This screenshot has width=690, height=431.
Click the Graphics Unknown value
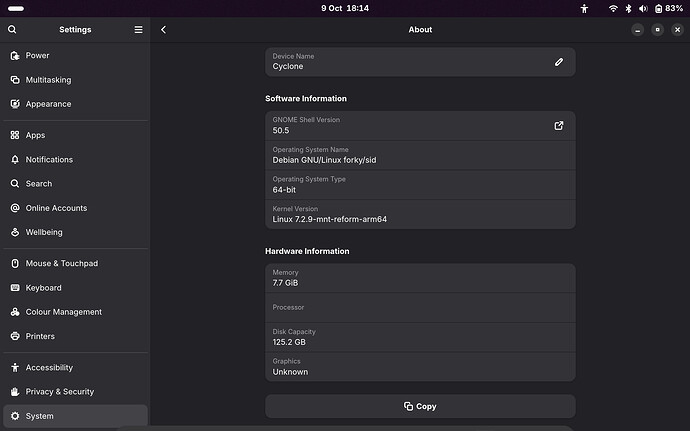coord(290,372)
